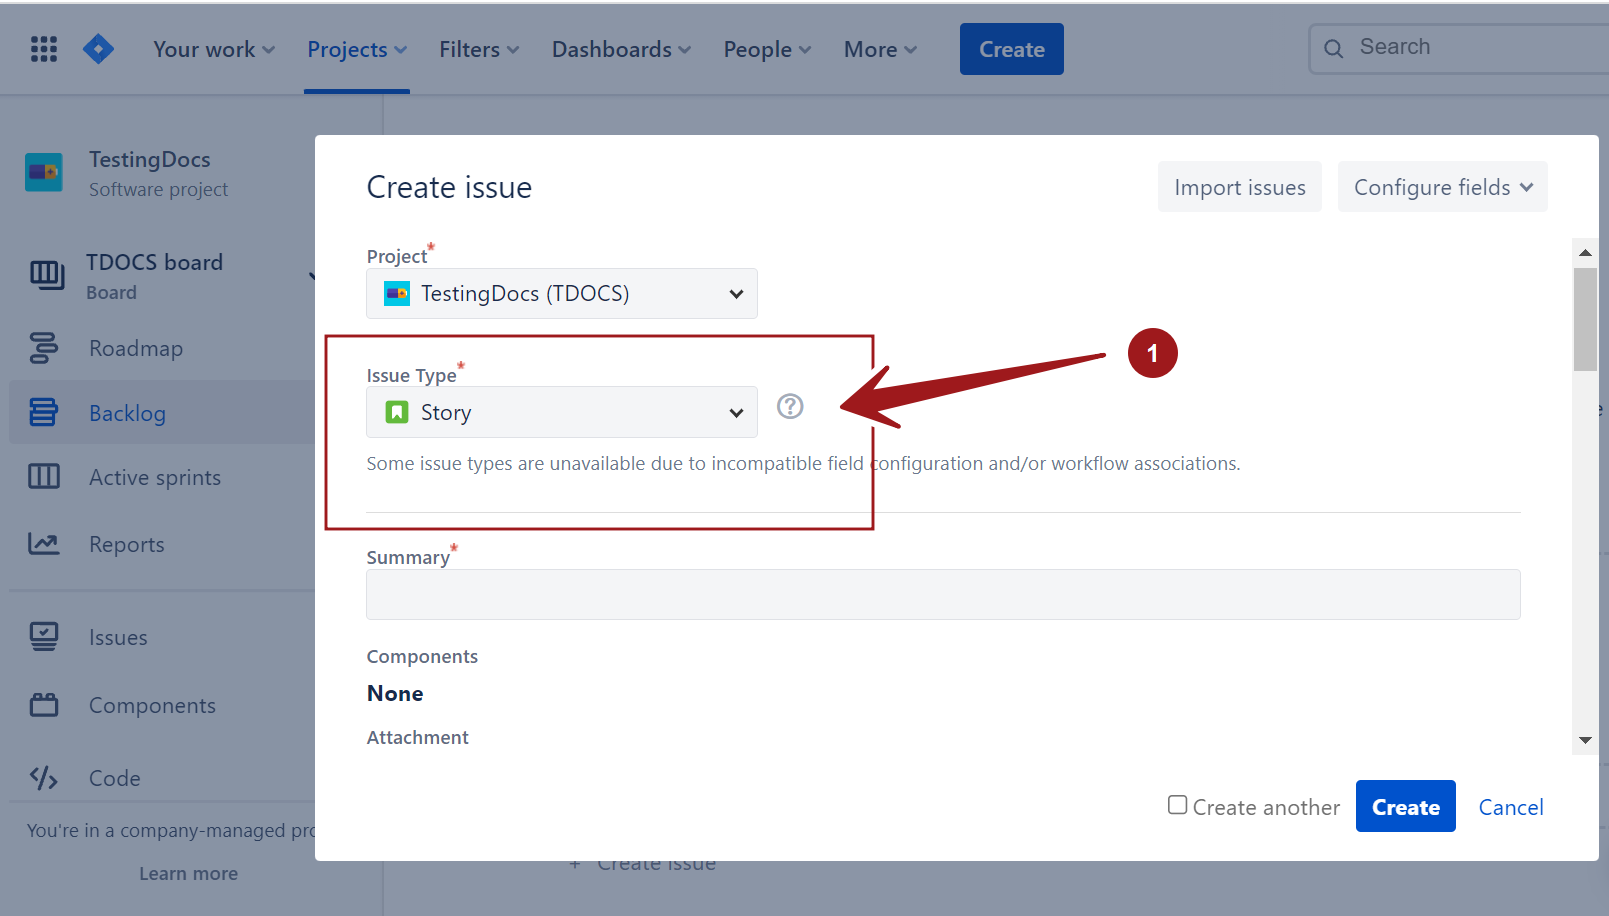
Task: Click the Code brackets icon
Action: tap(44, 778)
